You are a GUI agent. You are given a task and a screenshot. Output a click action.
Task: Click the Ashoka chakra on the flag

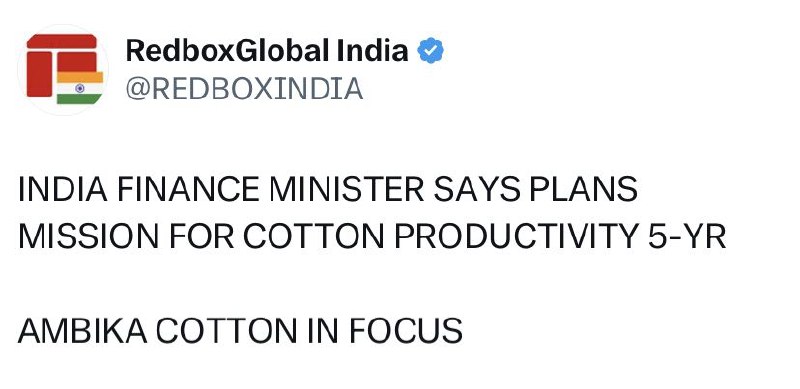[x=80, y=88]
